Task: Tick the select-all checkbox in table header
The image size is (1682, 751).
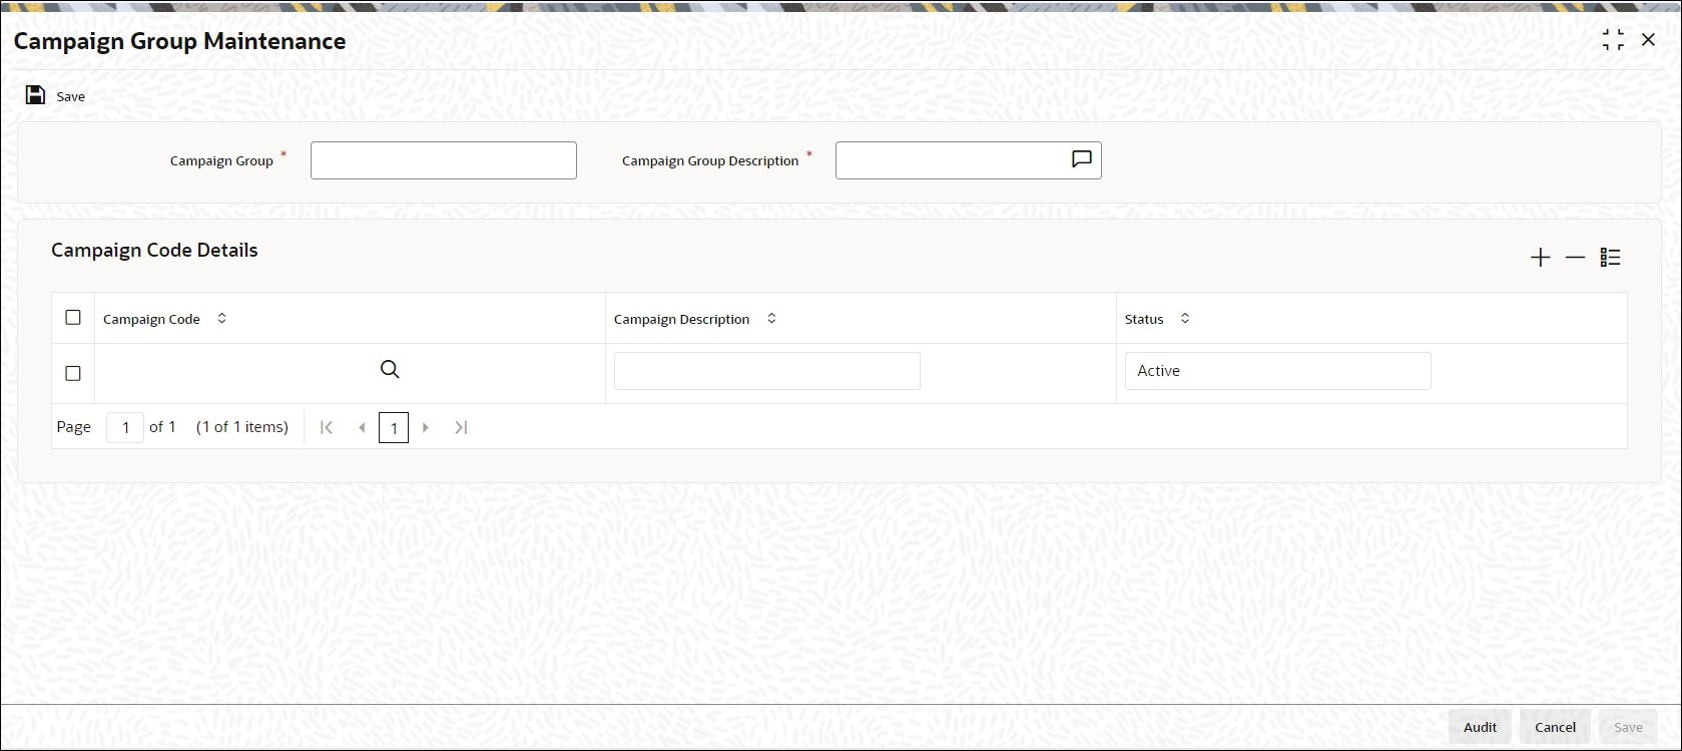Action: point(73,317)
